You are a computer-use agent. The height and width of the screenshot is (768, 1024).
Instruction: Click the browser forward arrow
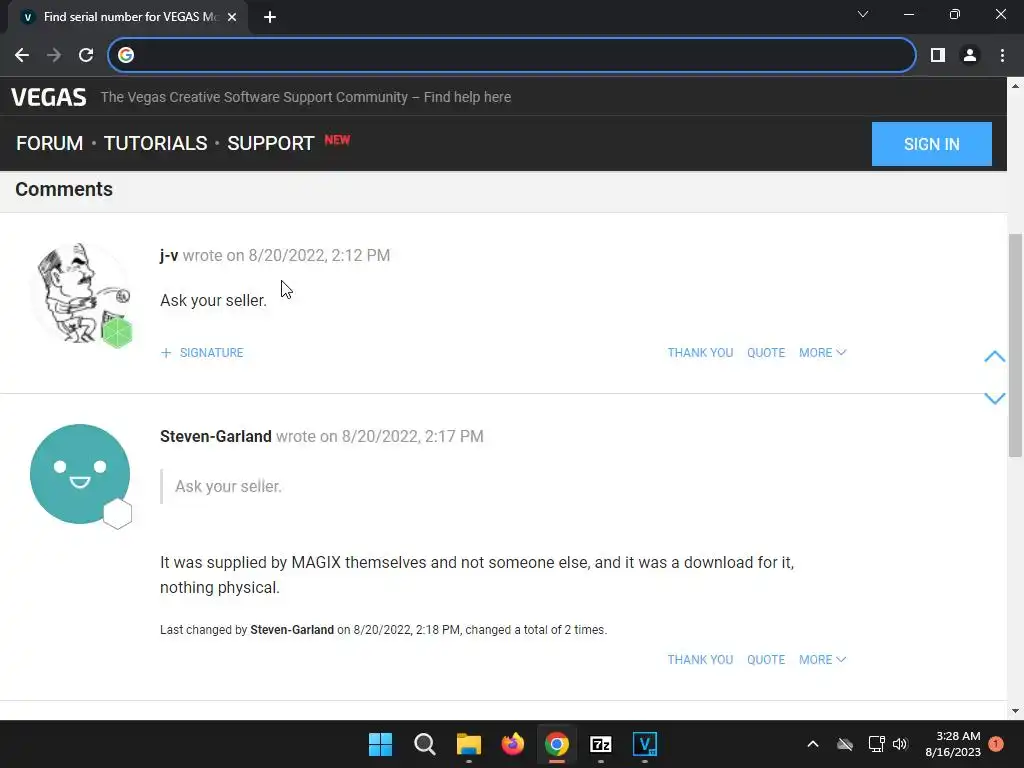coord(54,56)
